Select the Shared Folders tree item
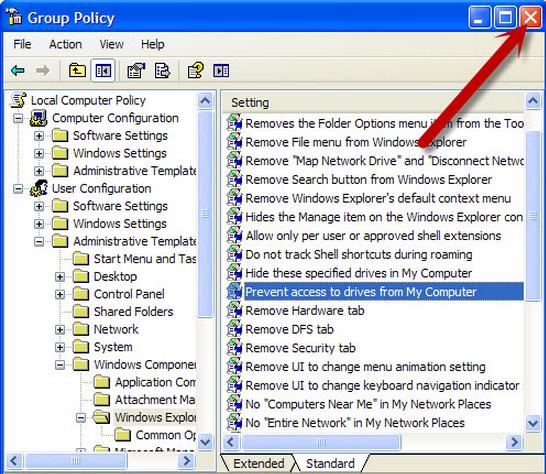 133,311
